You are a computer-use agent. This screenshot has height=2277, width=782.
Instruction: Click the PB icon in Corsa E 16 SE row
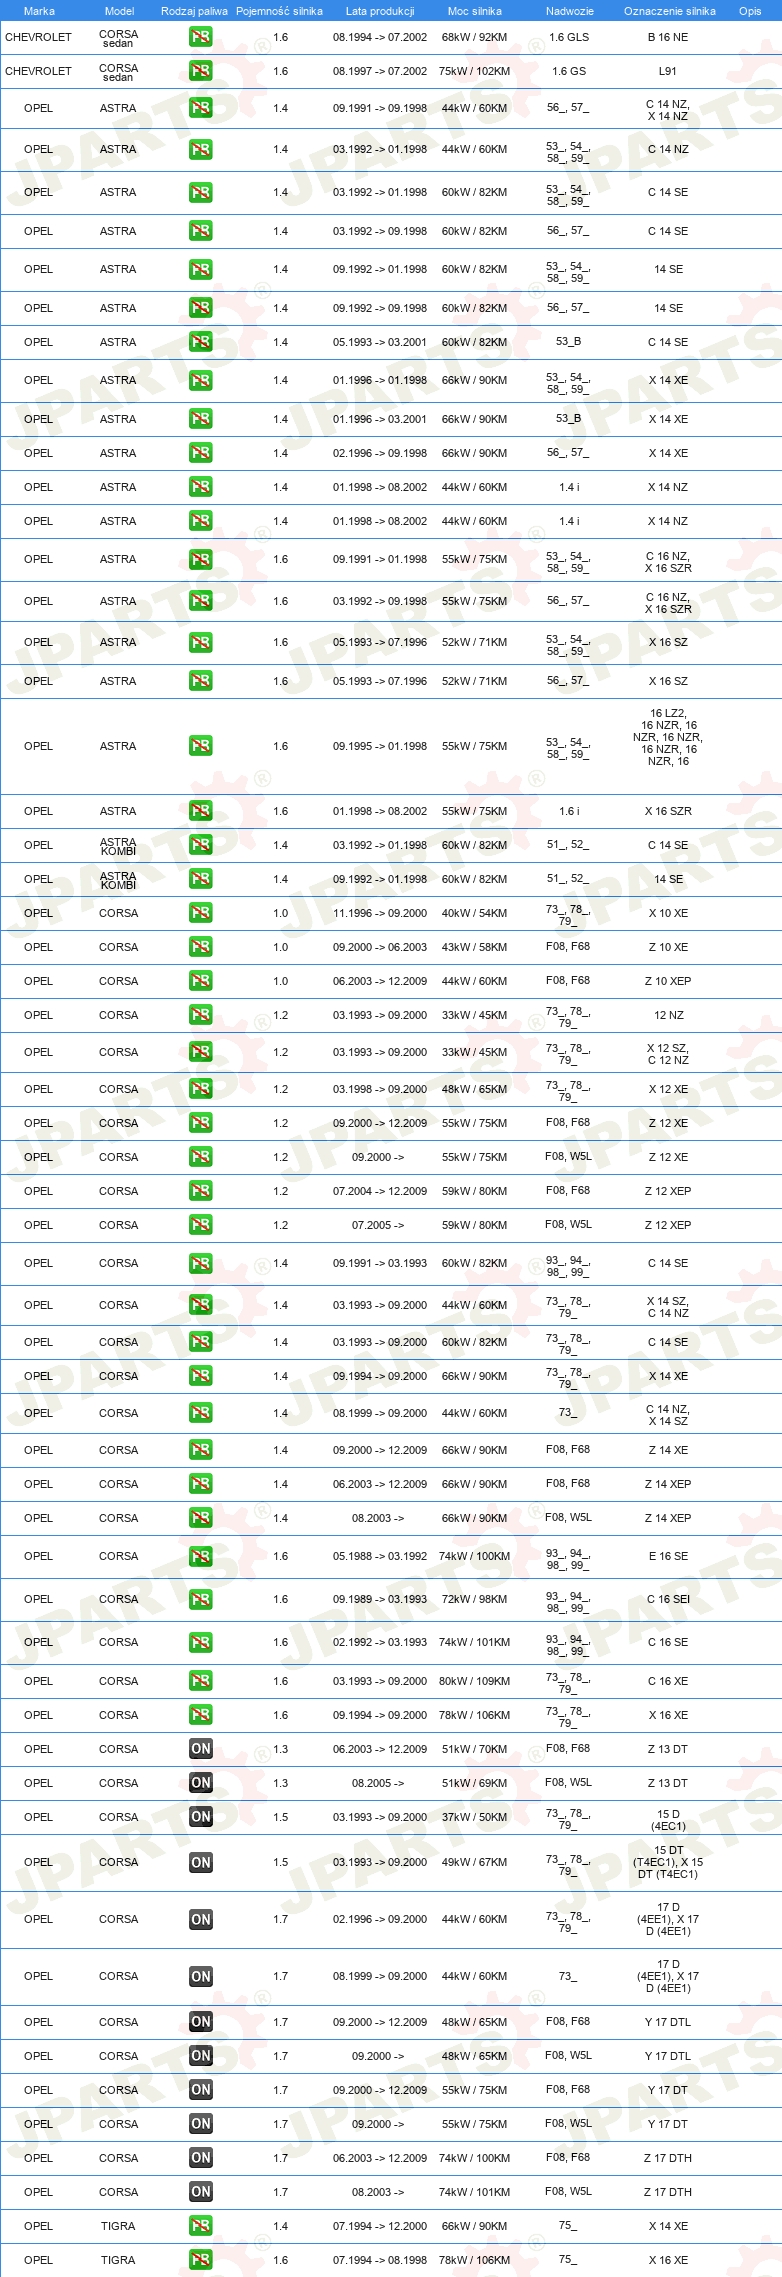pos(200,1557)
